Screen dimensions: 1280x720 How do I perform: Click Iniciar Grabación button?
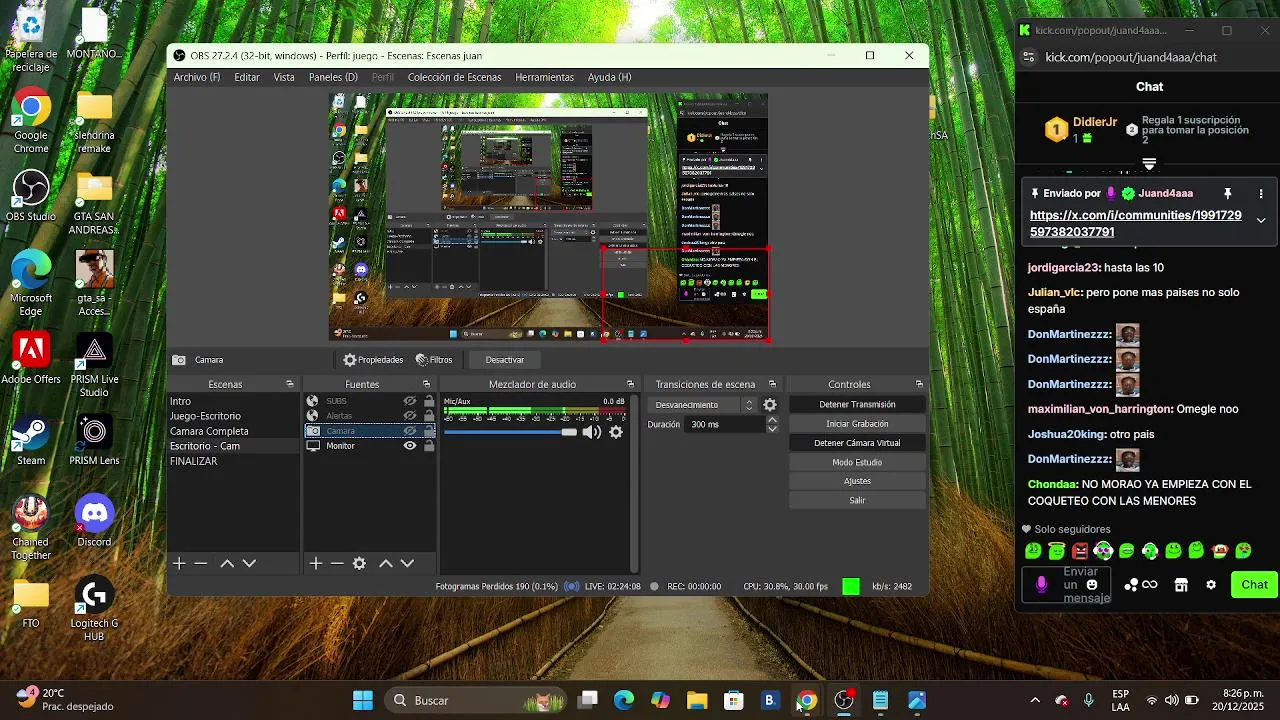coord(857,424)
